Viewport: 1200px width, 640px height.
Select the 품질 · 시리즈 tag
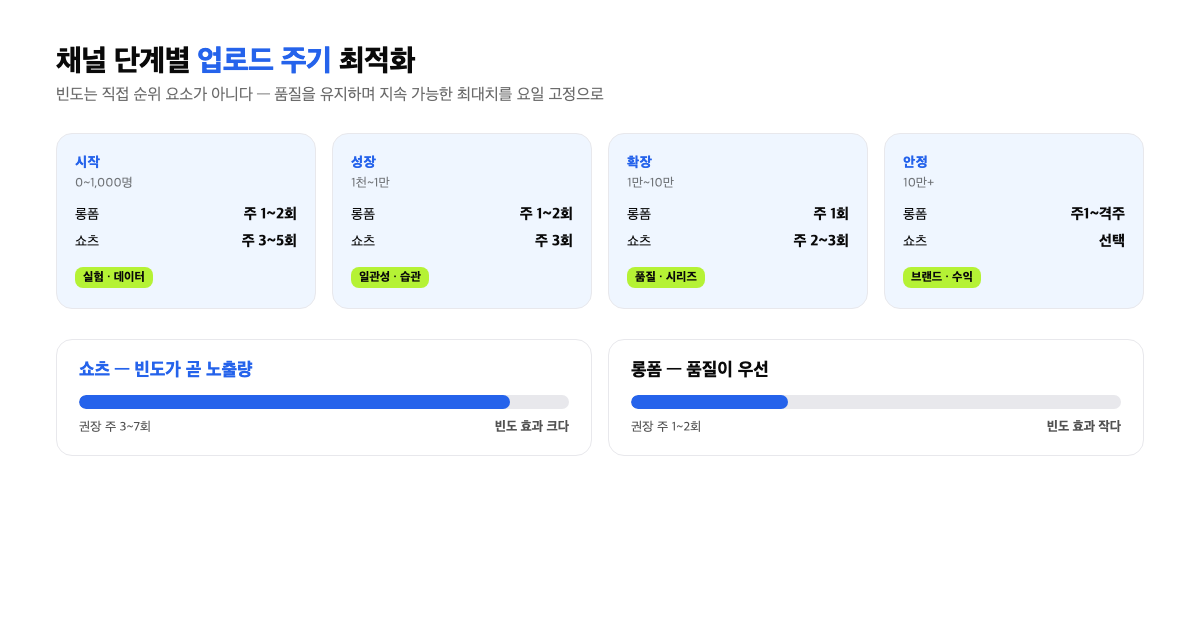coord(666,277)
